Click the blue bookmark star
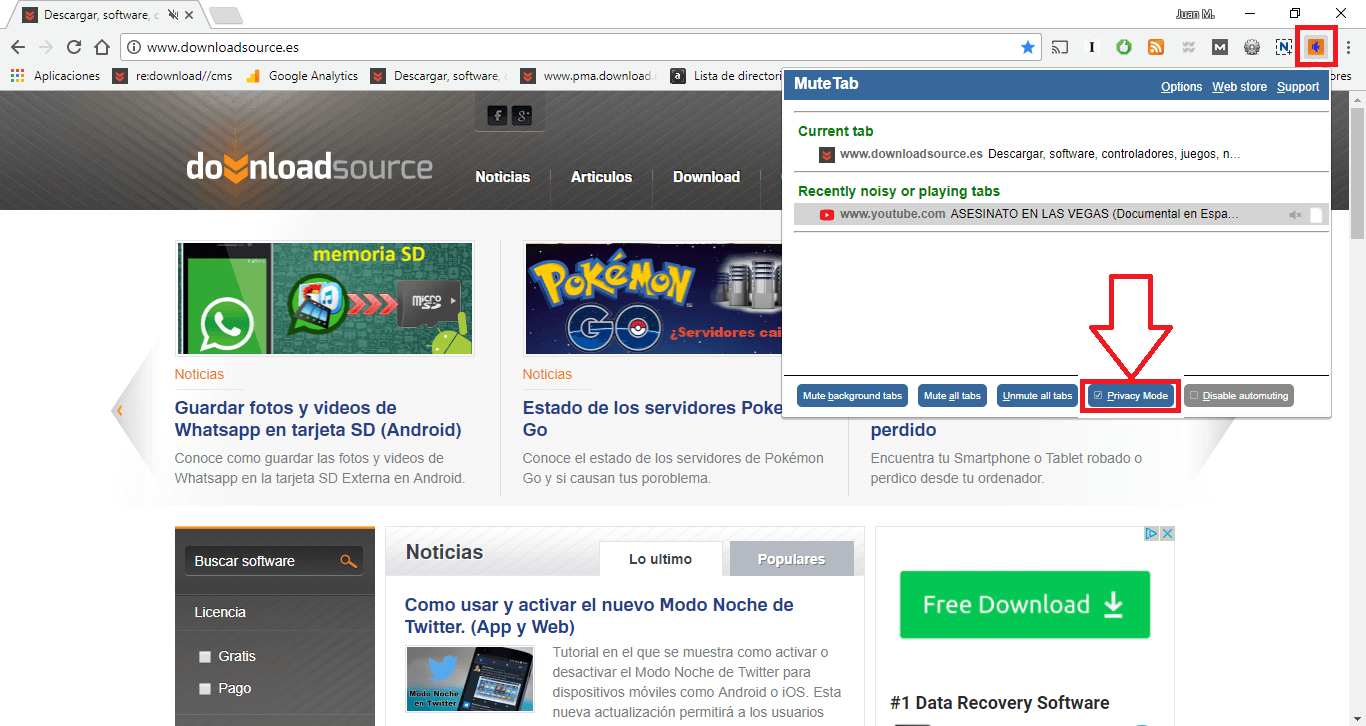The width and height of the screenshot is (1366, 726). [x=1027, y=47]
